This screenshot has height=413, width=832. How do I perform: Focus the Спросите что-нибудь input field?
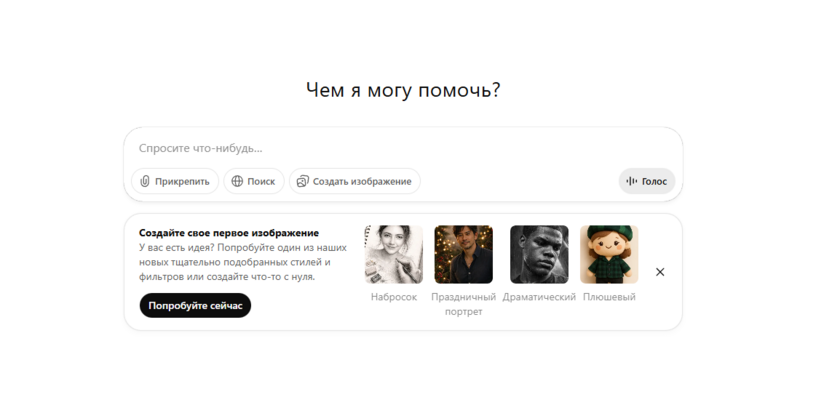click(x=403, y=148)
